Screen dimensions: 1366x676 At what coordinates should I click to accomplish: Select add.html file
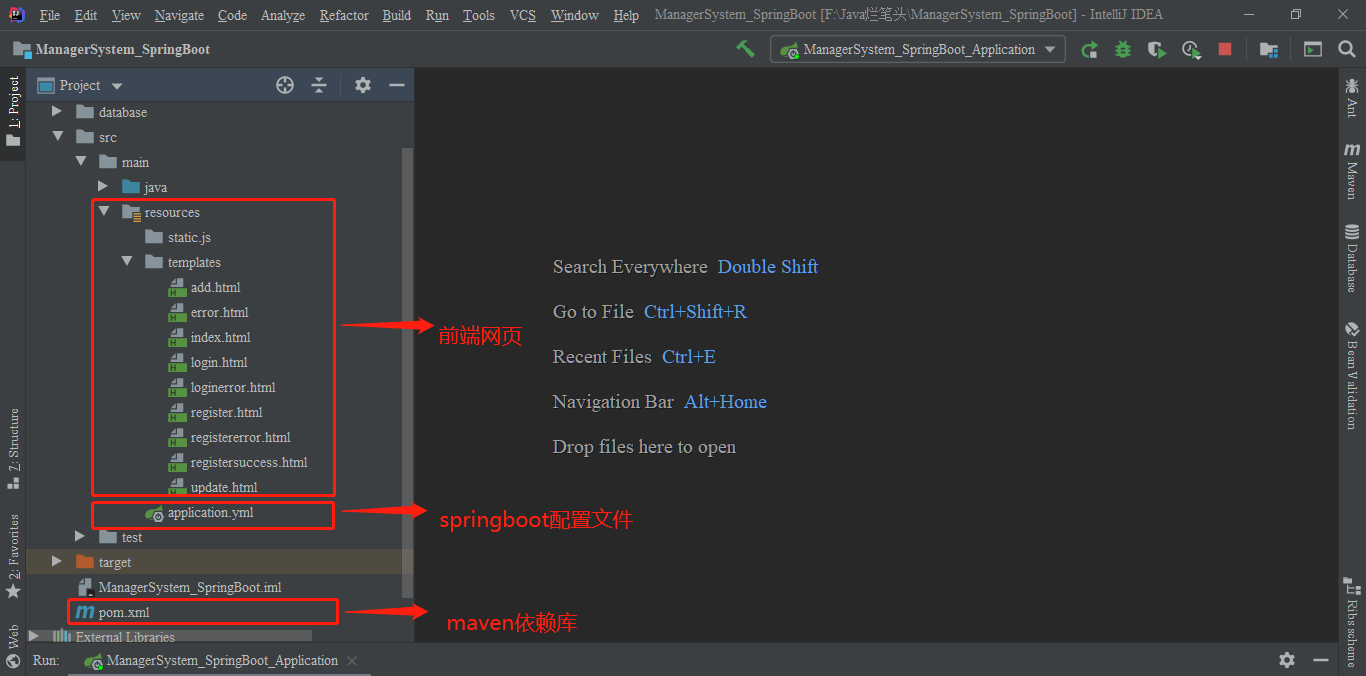(215, 287)
